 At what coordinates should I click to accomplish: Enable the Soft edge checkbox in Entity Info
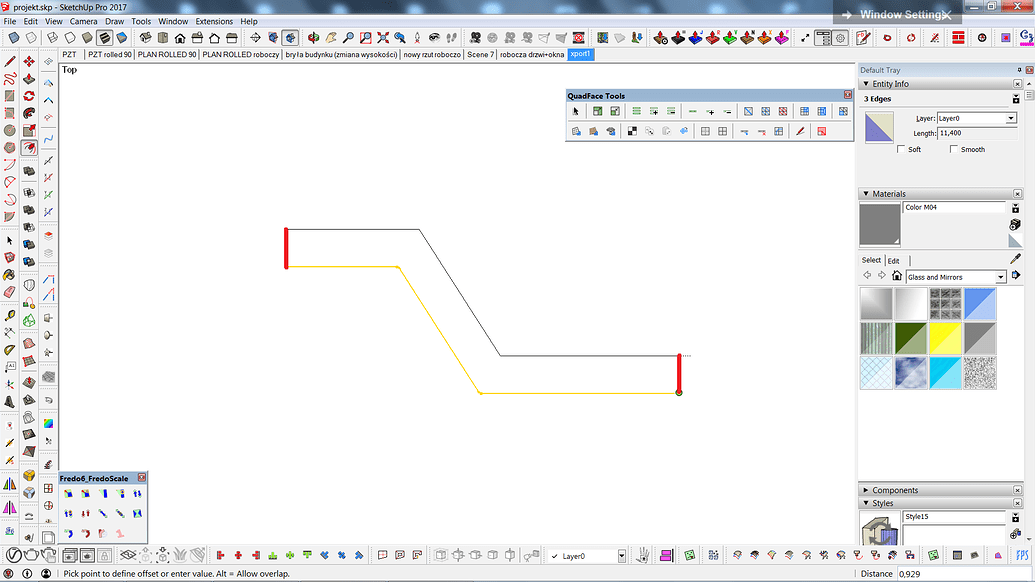click(x=900, y=149)
